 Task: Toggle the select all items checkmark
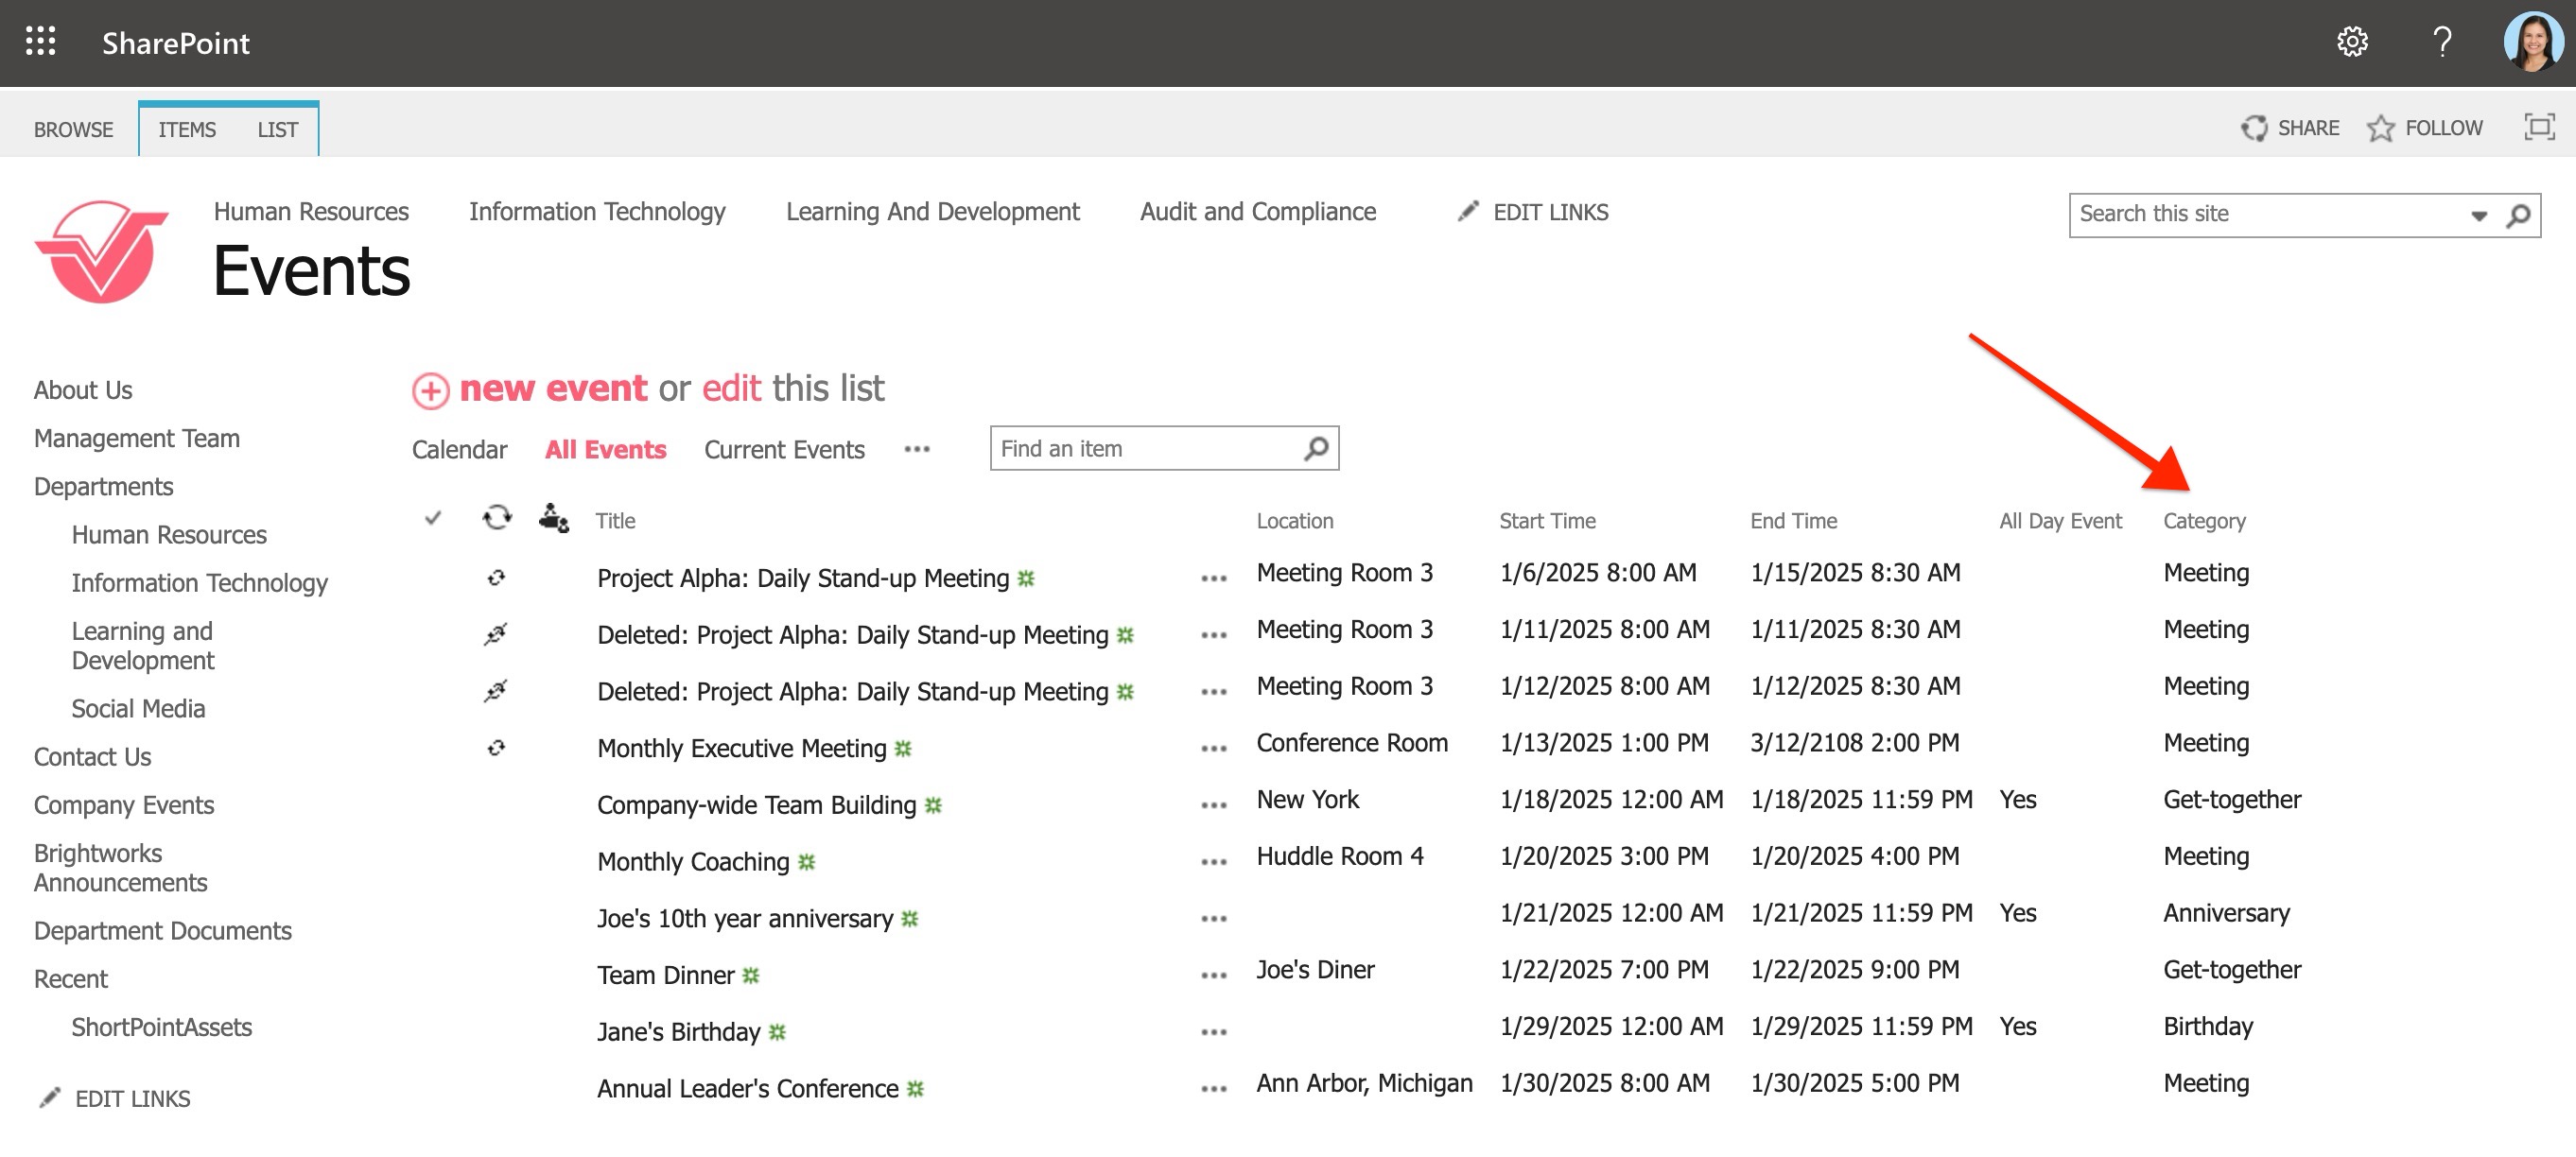pyautogui.click(x=433, y=518)
